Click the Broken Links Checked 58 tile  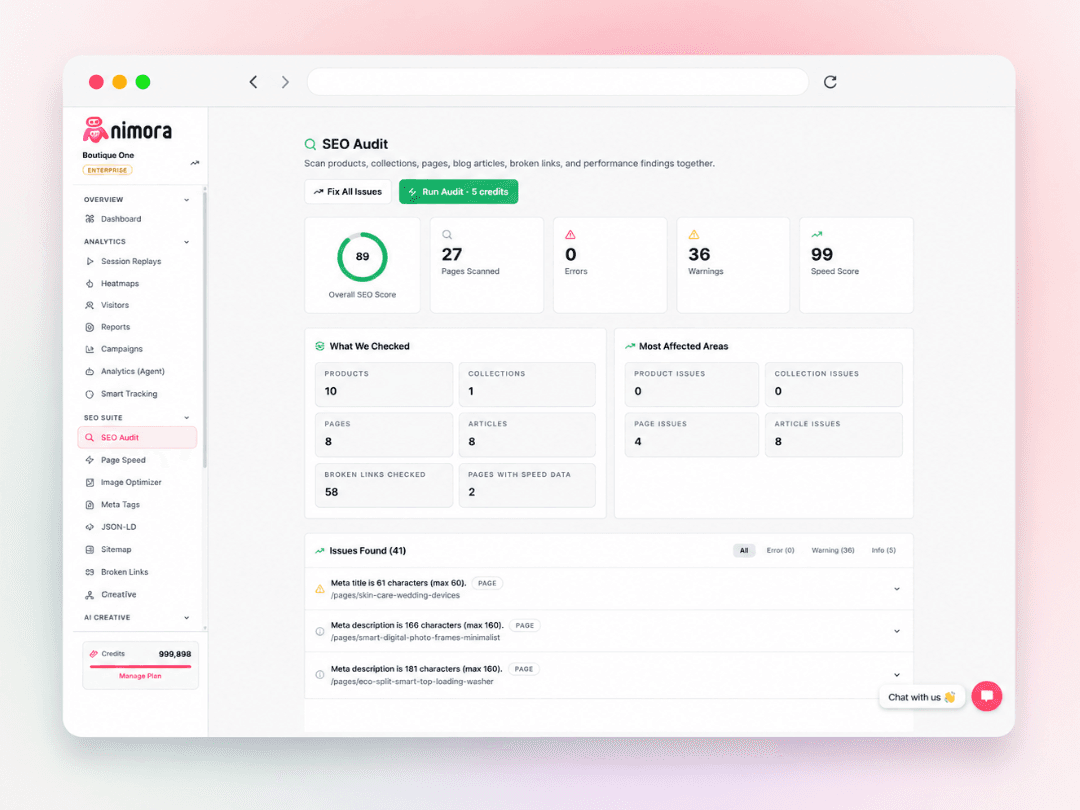(384, 485)
